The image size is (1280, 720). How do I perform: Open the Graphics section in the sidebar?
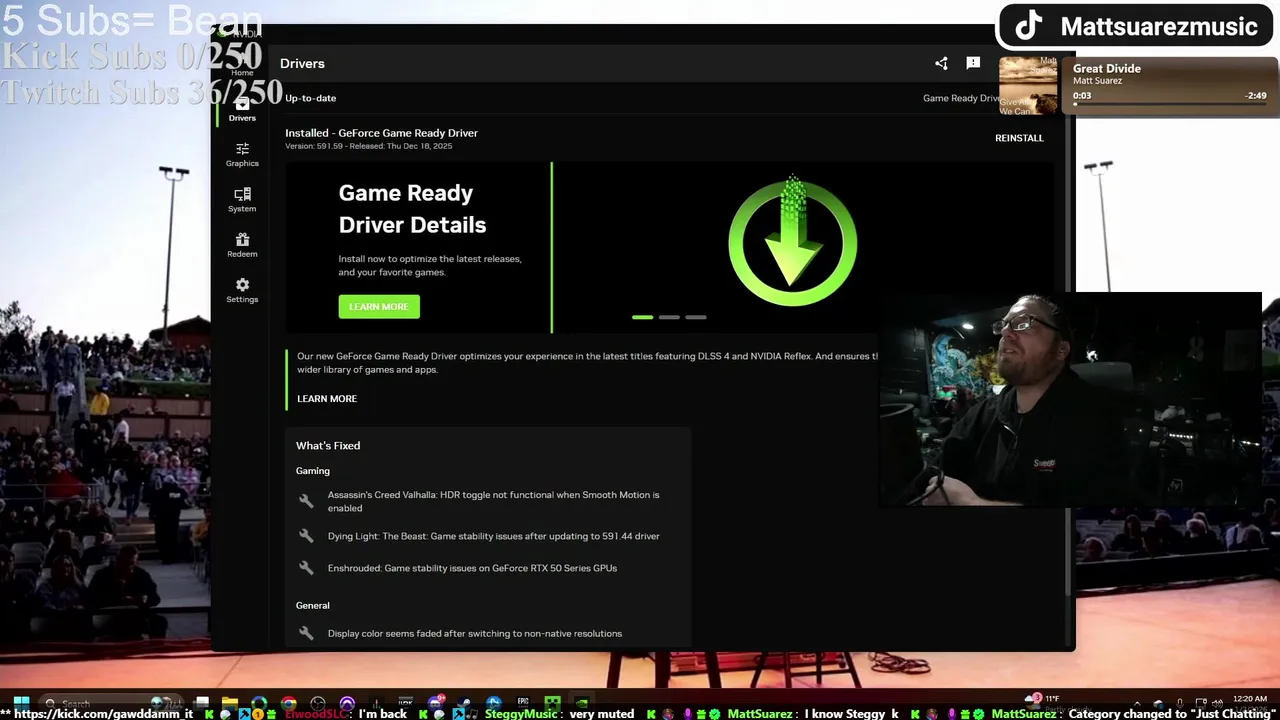tap(242, 155)
